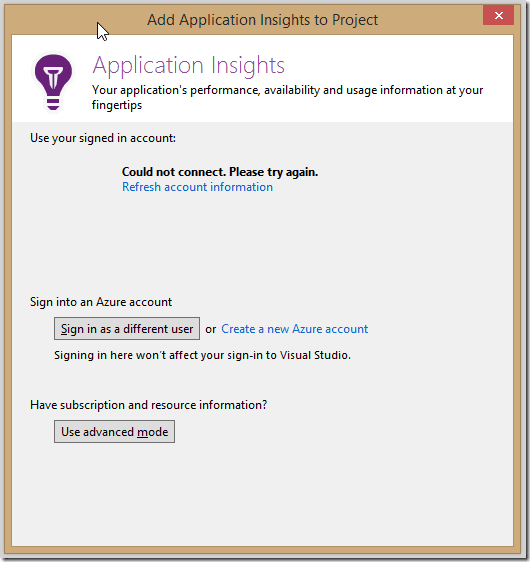530x562 pixels.
Task: Select the Use advanced mode button
Action: point(114,432)
